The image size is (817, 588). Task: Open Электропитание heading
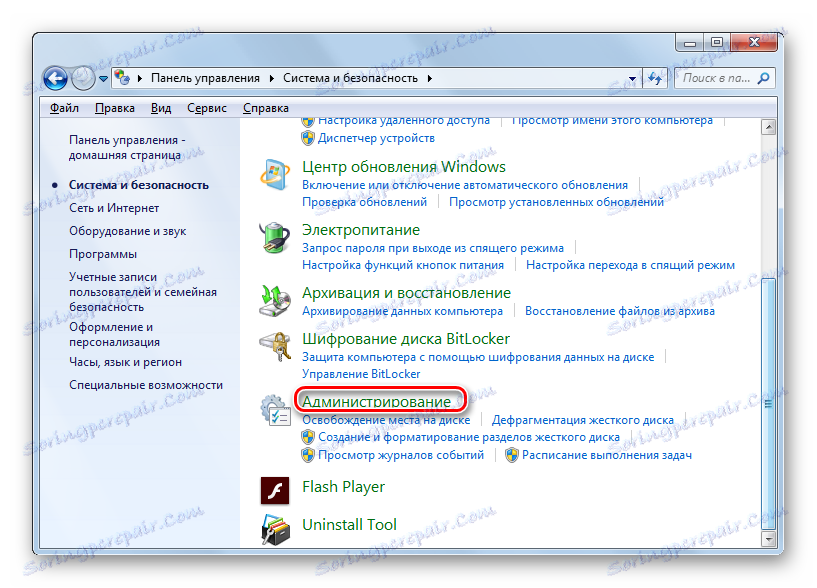[361, 230]
